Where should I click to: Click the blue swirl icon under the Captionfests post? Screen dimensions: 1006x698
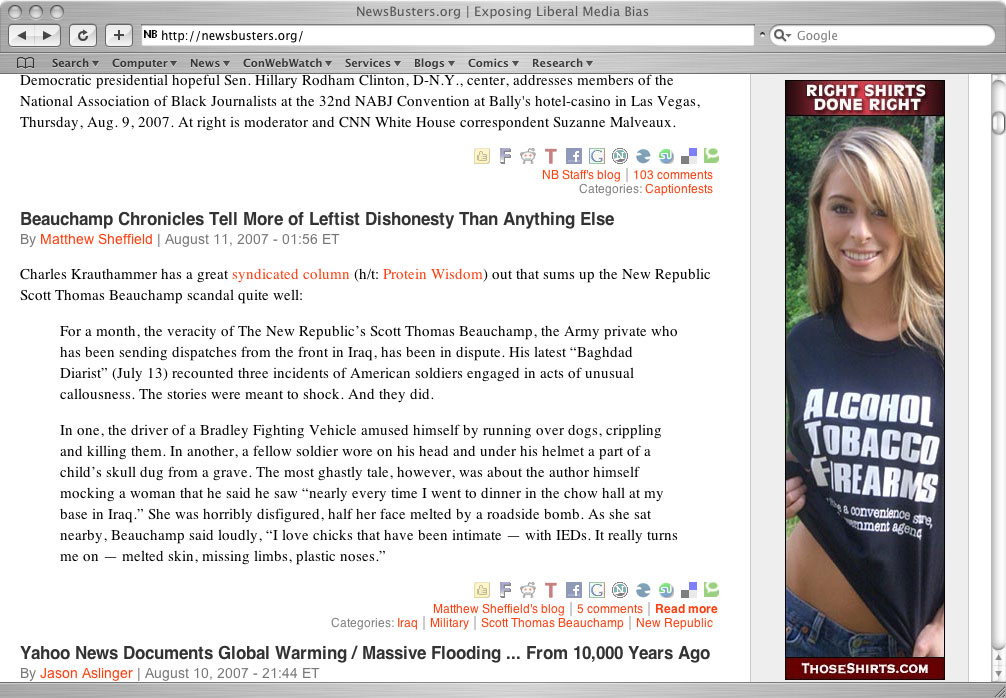click(x=643, y=156)
